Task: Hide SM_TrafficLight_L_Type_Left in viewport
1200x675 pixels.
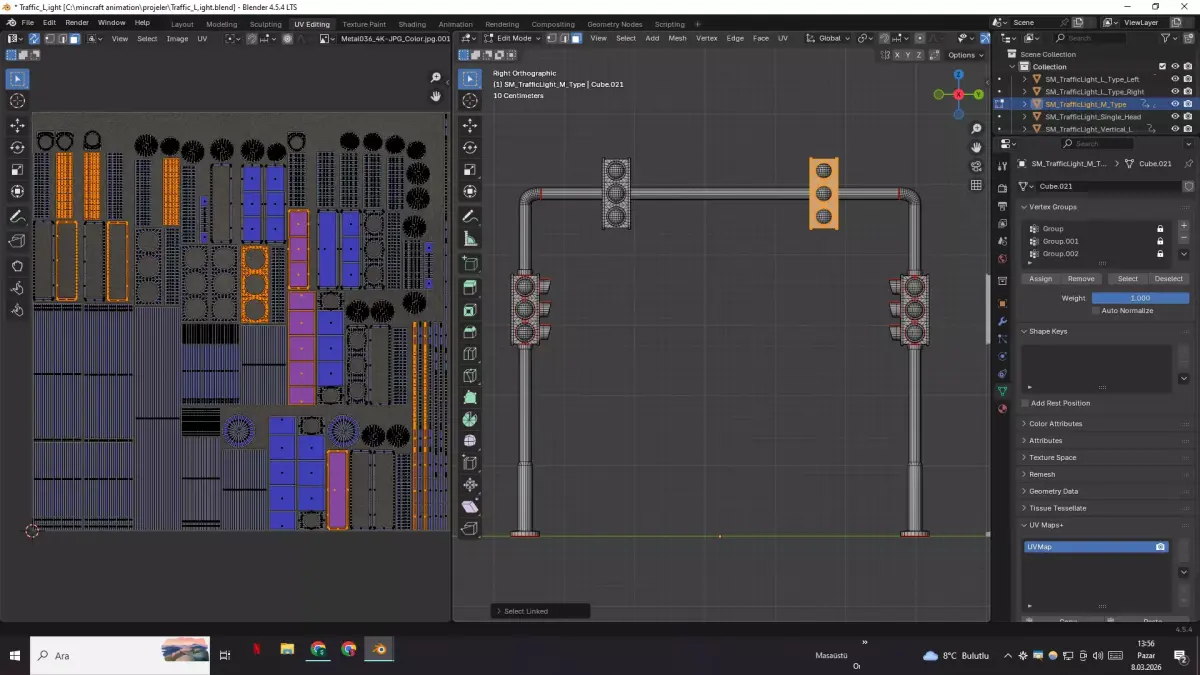Action: point(1174,79)
